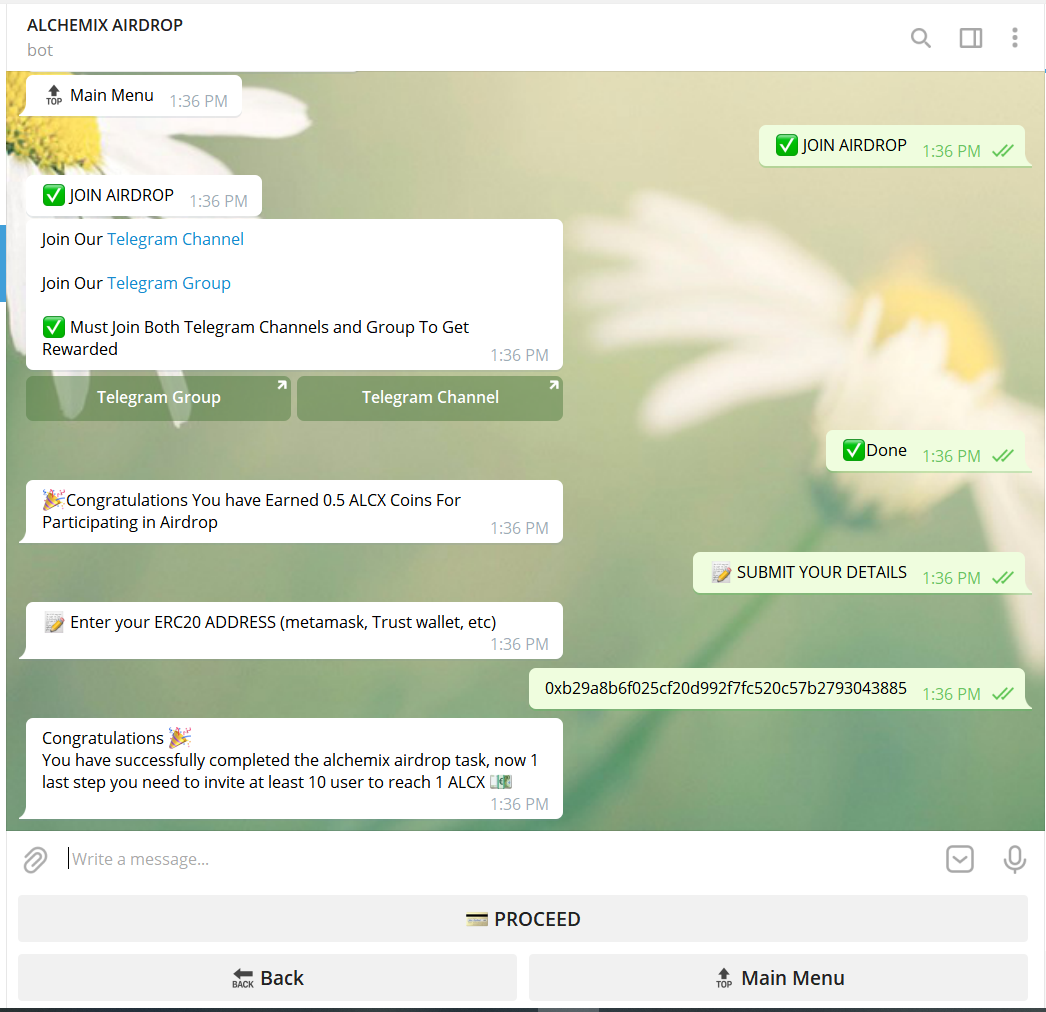This screenshot has width=1046, height=1012.
Task: Open the three-dot chat options menu
Action: click(x=1015, y=38)
